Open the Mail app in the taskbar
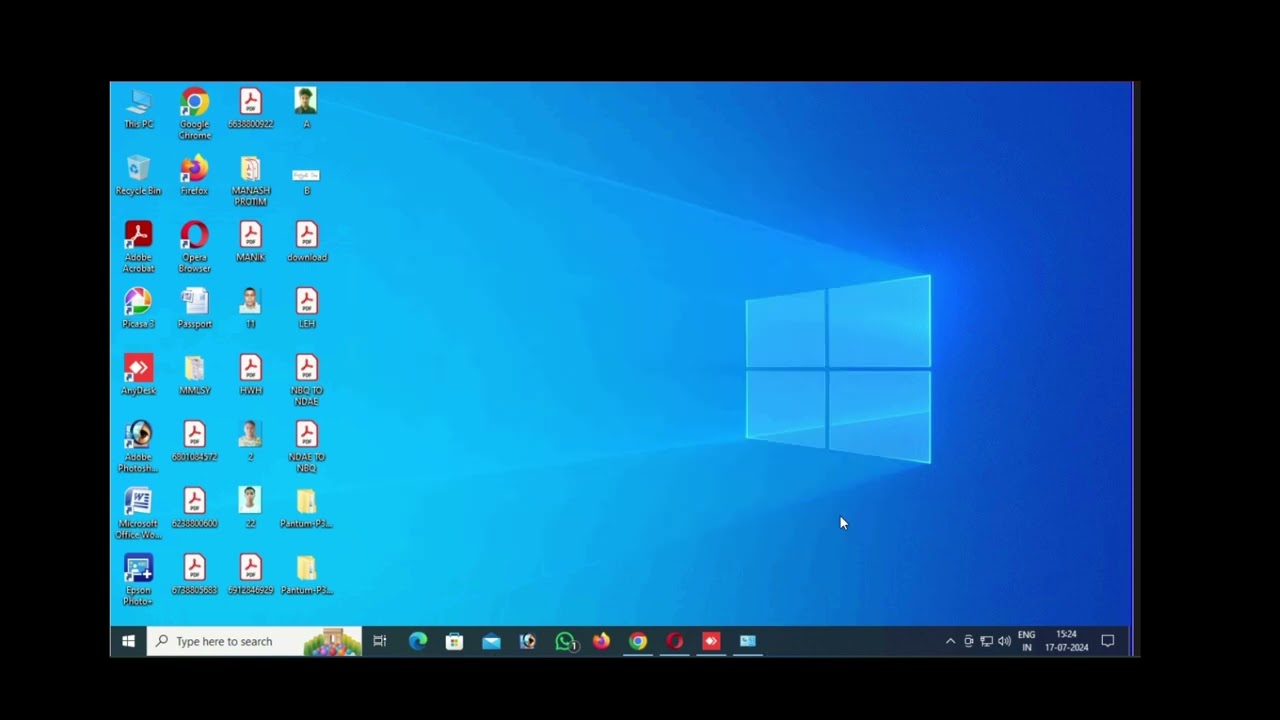 coord(491,641)
